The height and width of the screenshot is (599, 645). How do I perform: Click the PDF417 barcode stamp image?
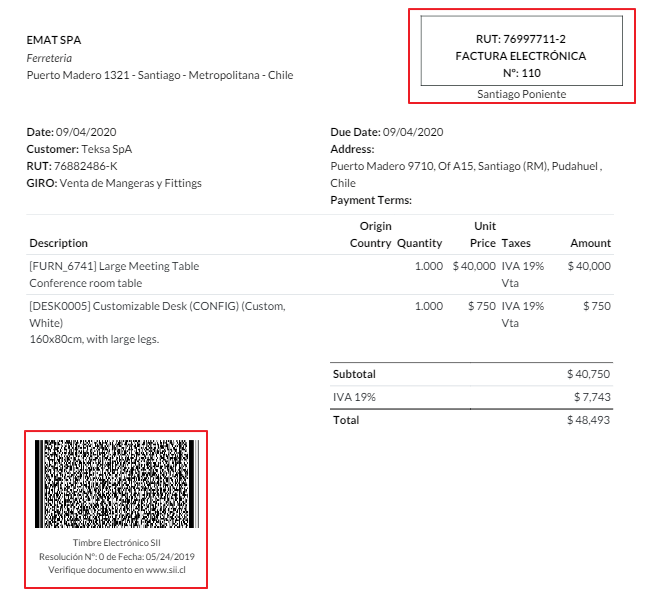117,483
